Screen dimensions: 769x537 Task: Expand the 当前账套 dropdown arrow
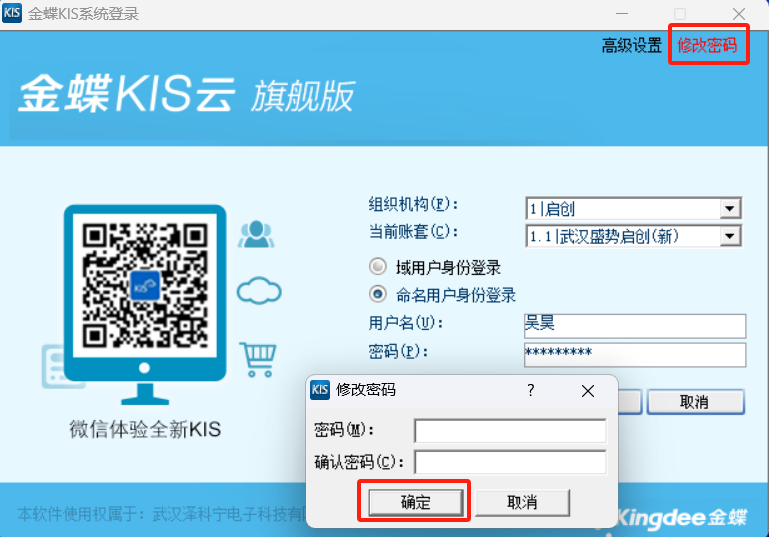(x=730, y=236)
